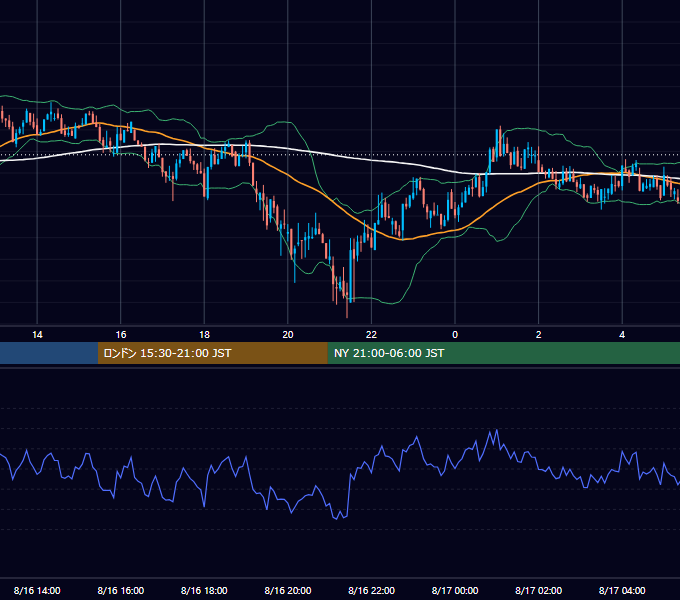This screenshot has width=680, height=600.
Task: Select the 14 hour label on upper axis
Action: click(37, 335)
